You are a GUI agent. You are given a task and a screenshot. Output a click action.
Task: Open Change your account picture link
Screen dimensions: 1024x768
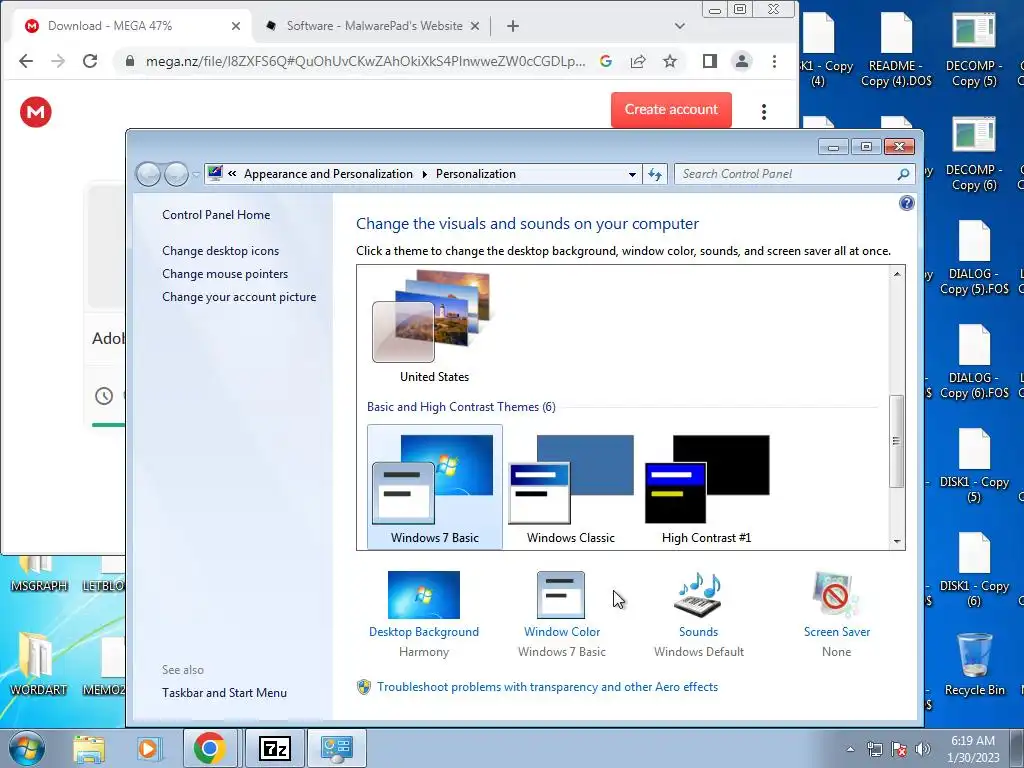click(x=239, y=296)
